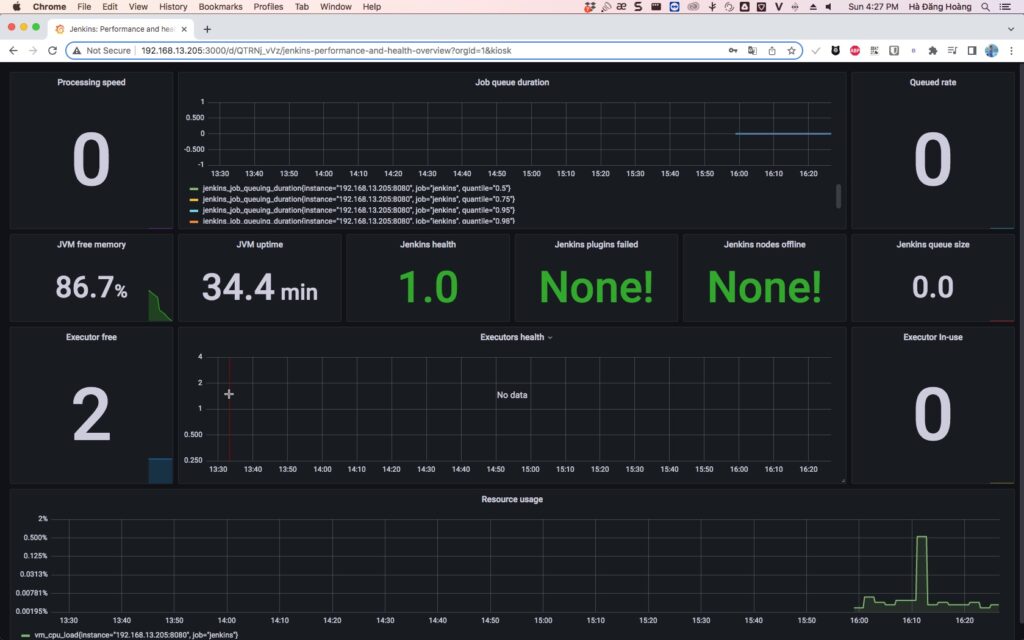Open the JVM free memory panel title

[91, 244]
